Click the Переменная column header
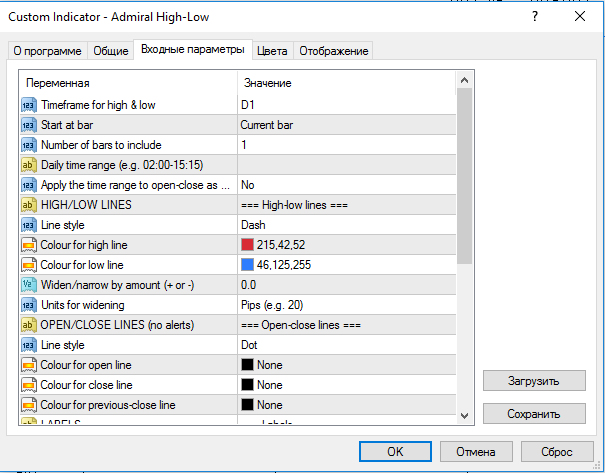 tap(128, 83)
